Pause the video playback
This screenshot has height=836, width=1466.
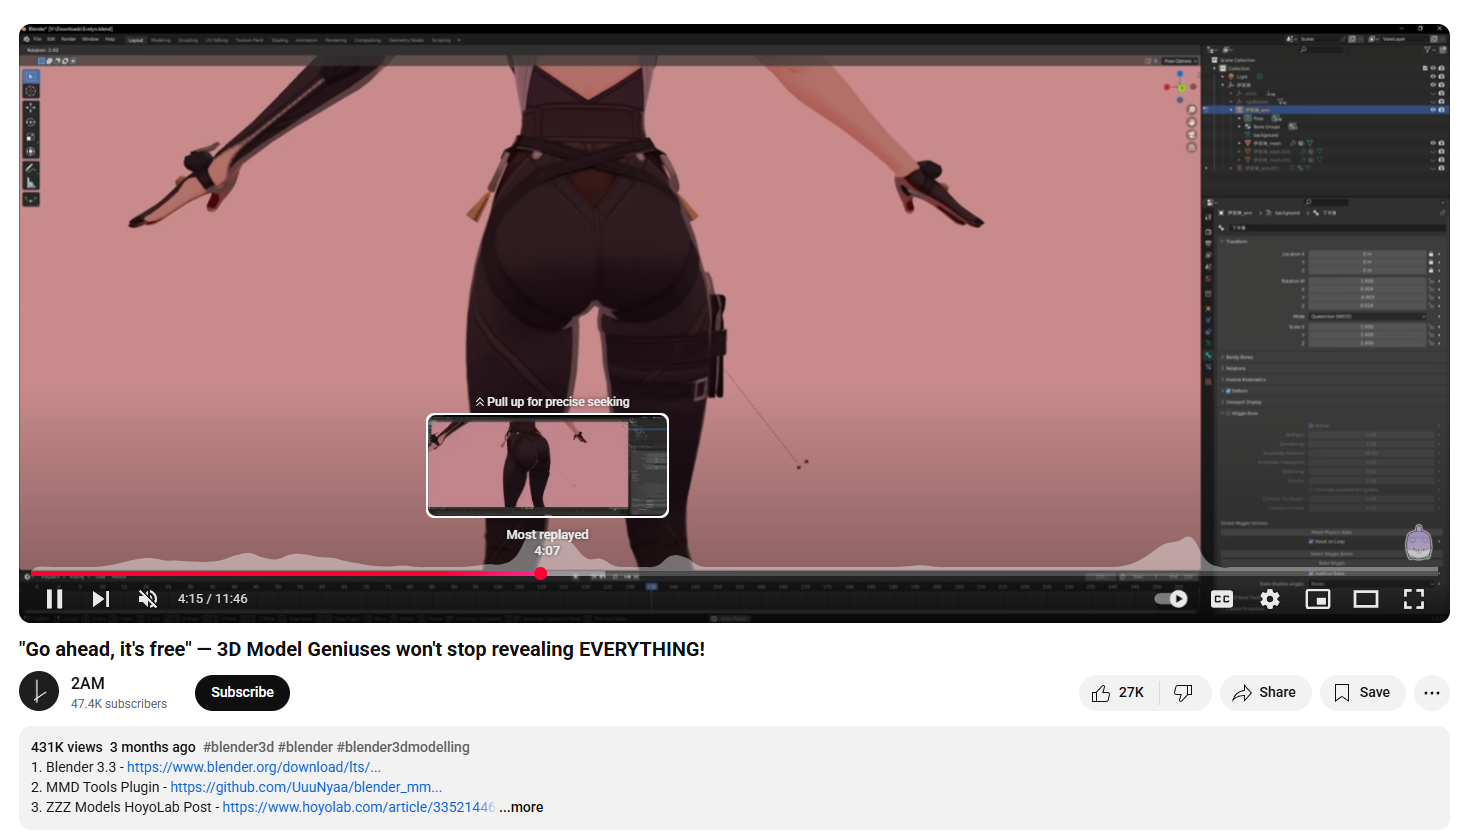click(55, 599)
